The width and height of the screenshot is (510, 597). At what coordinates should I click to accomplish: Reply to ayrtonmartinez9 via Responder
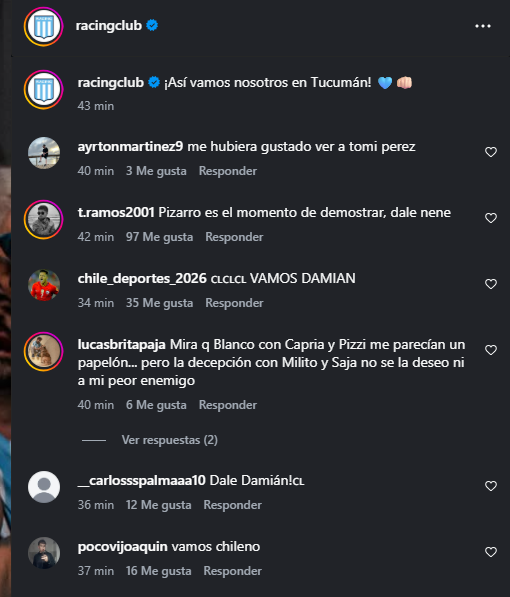228,171
